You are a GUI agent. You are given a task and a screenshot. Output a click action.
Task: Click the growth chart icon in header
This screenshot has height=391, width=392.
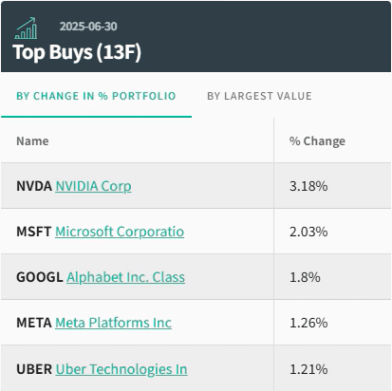tap(26, 28)
